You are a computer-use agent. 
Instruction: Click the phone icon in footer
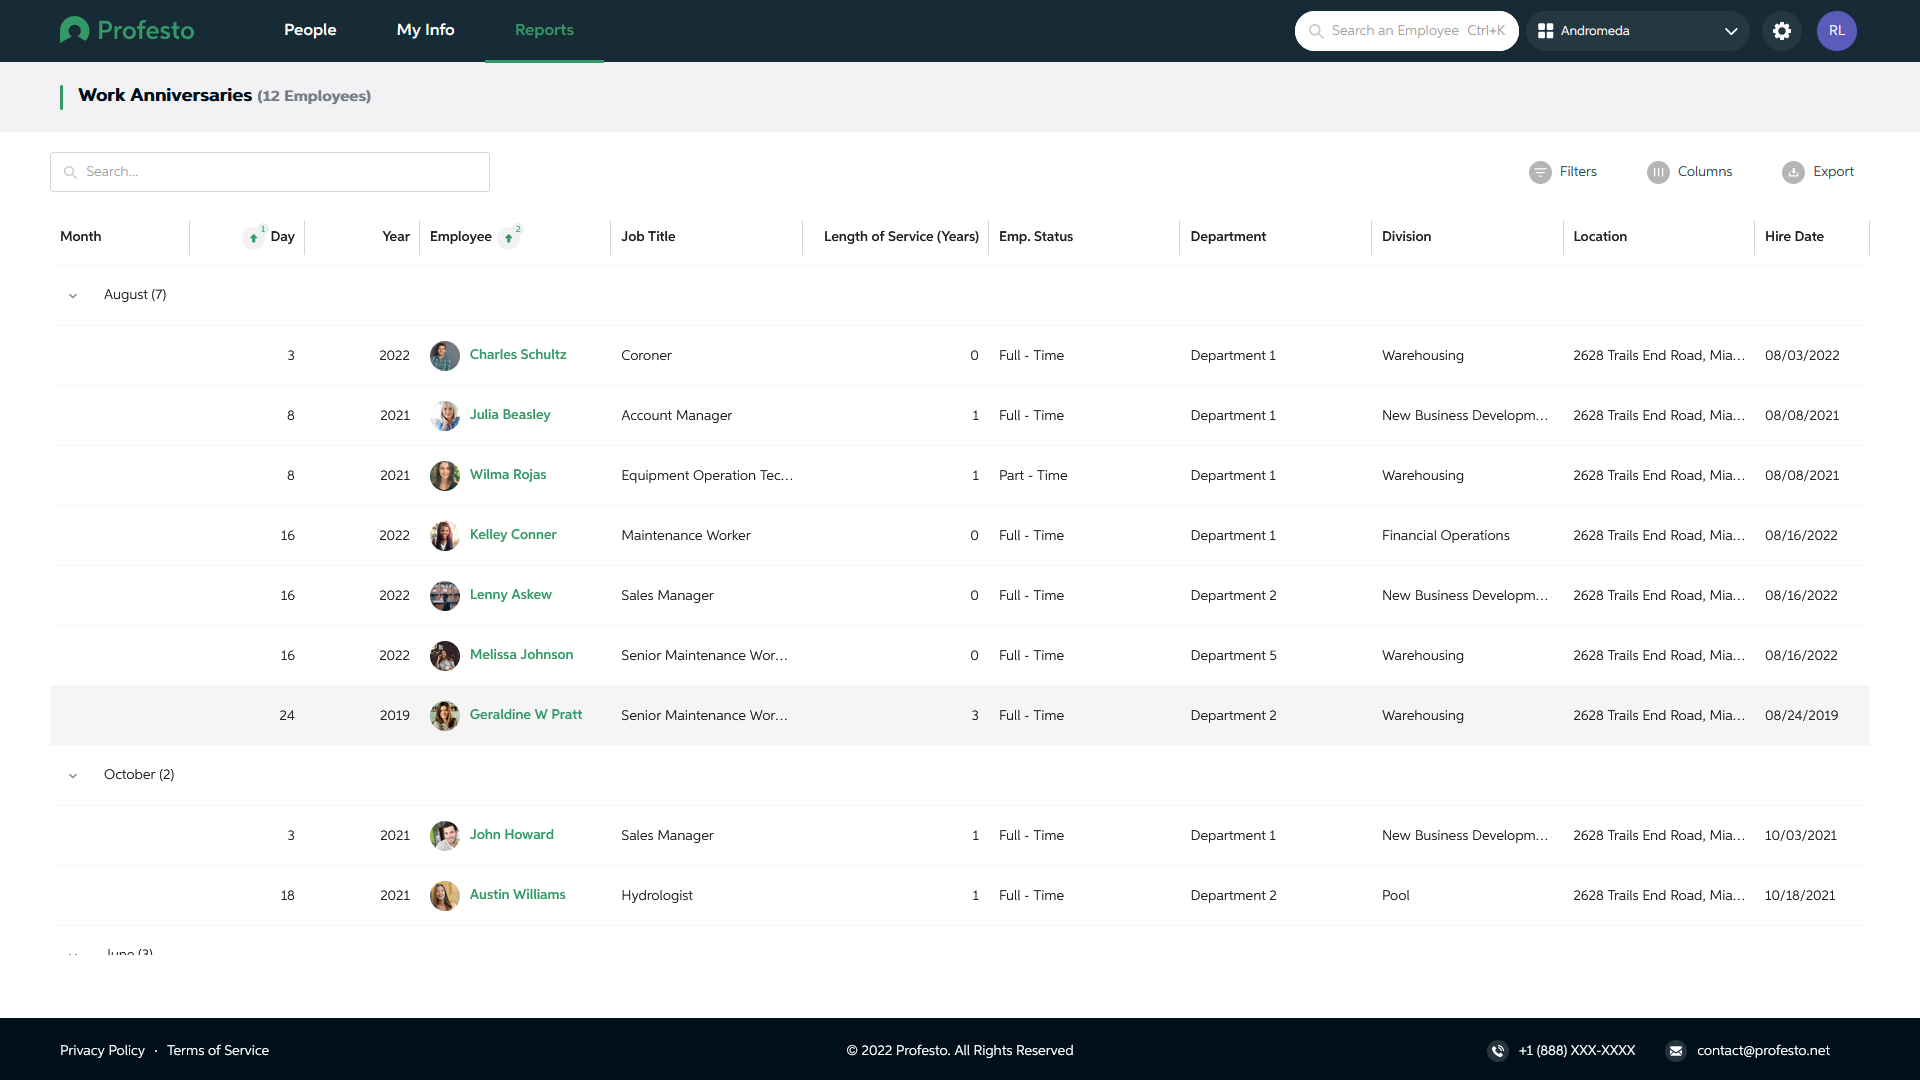(1497, 1051)
